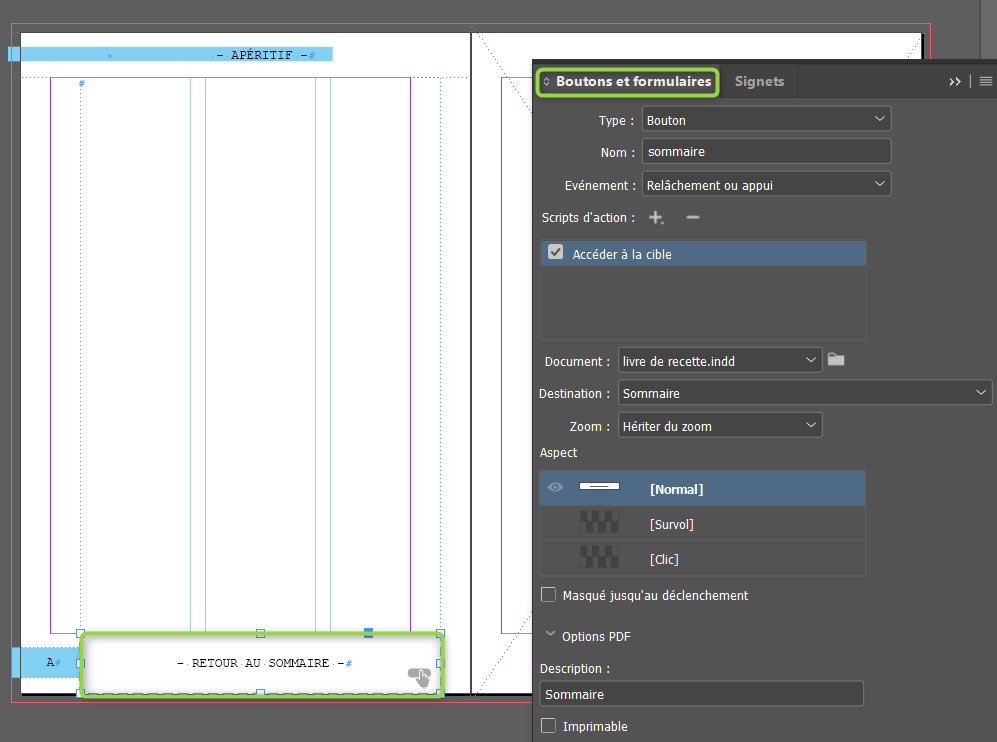Add a new action script with plus icon
Viewport: 997px width, 742px height.
tap(656, 217)
